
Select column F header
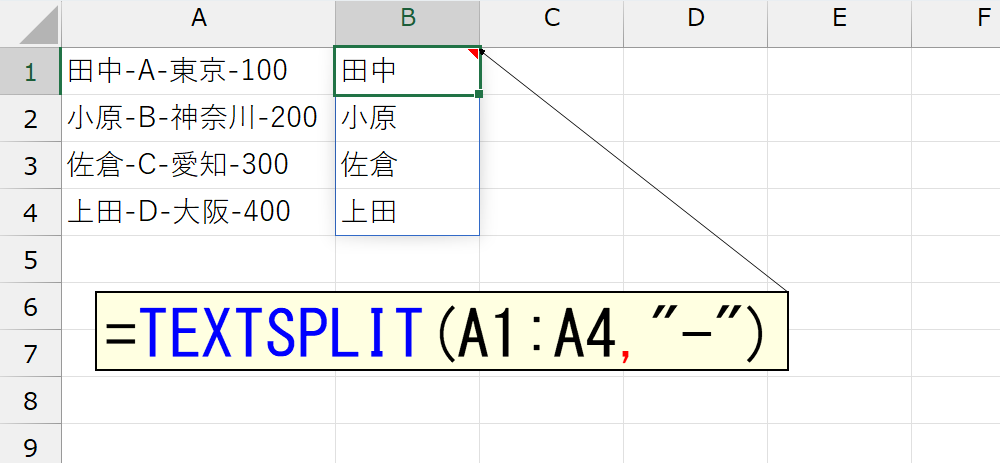click(x=956, y=23)
